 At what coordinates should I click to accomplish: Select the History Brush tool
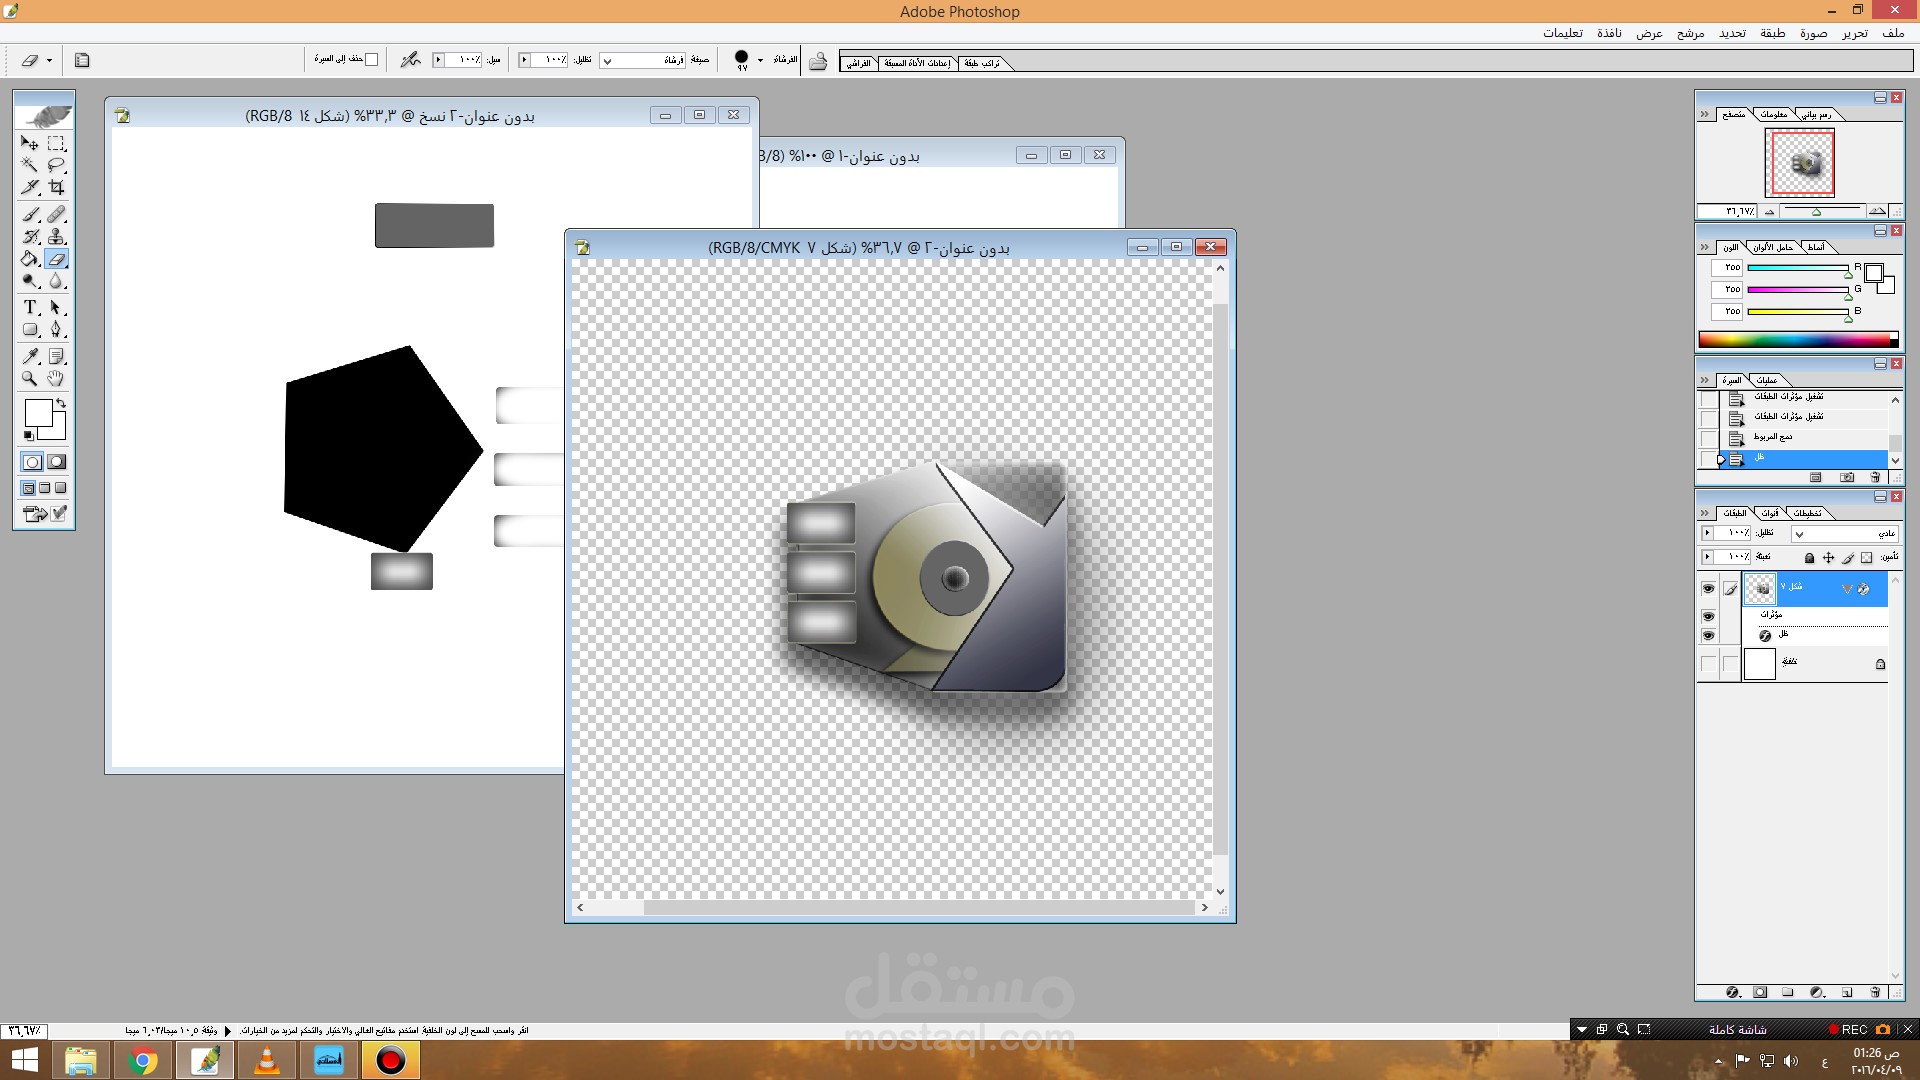click(30, 237)
